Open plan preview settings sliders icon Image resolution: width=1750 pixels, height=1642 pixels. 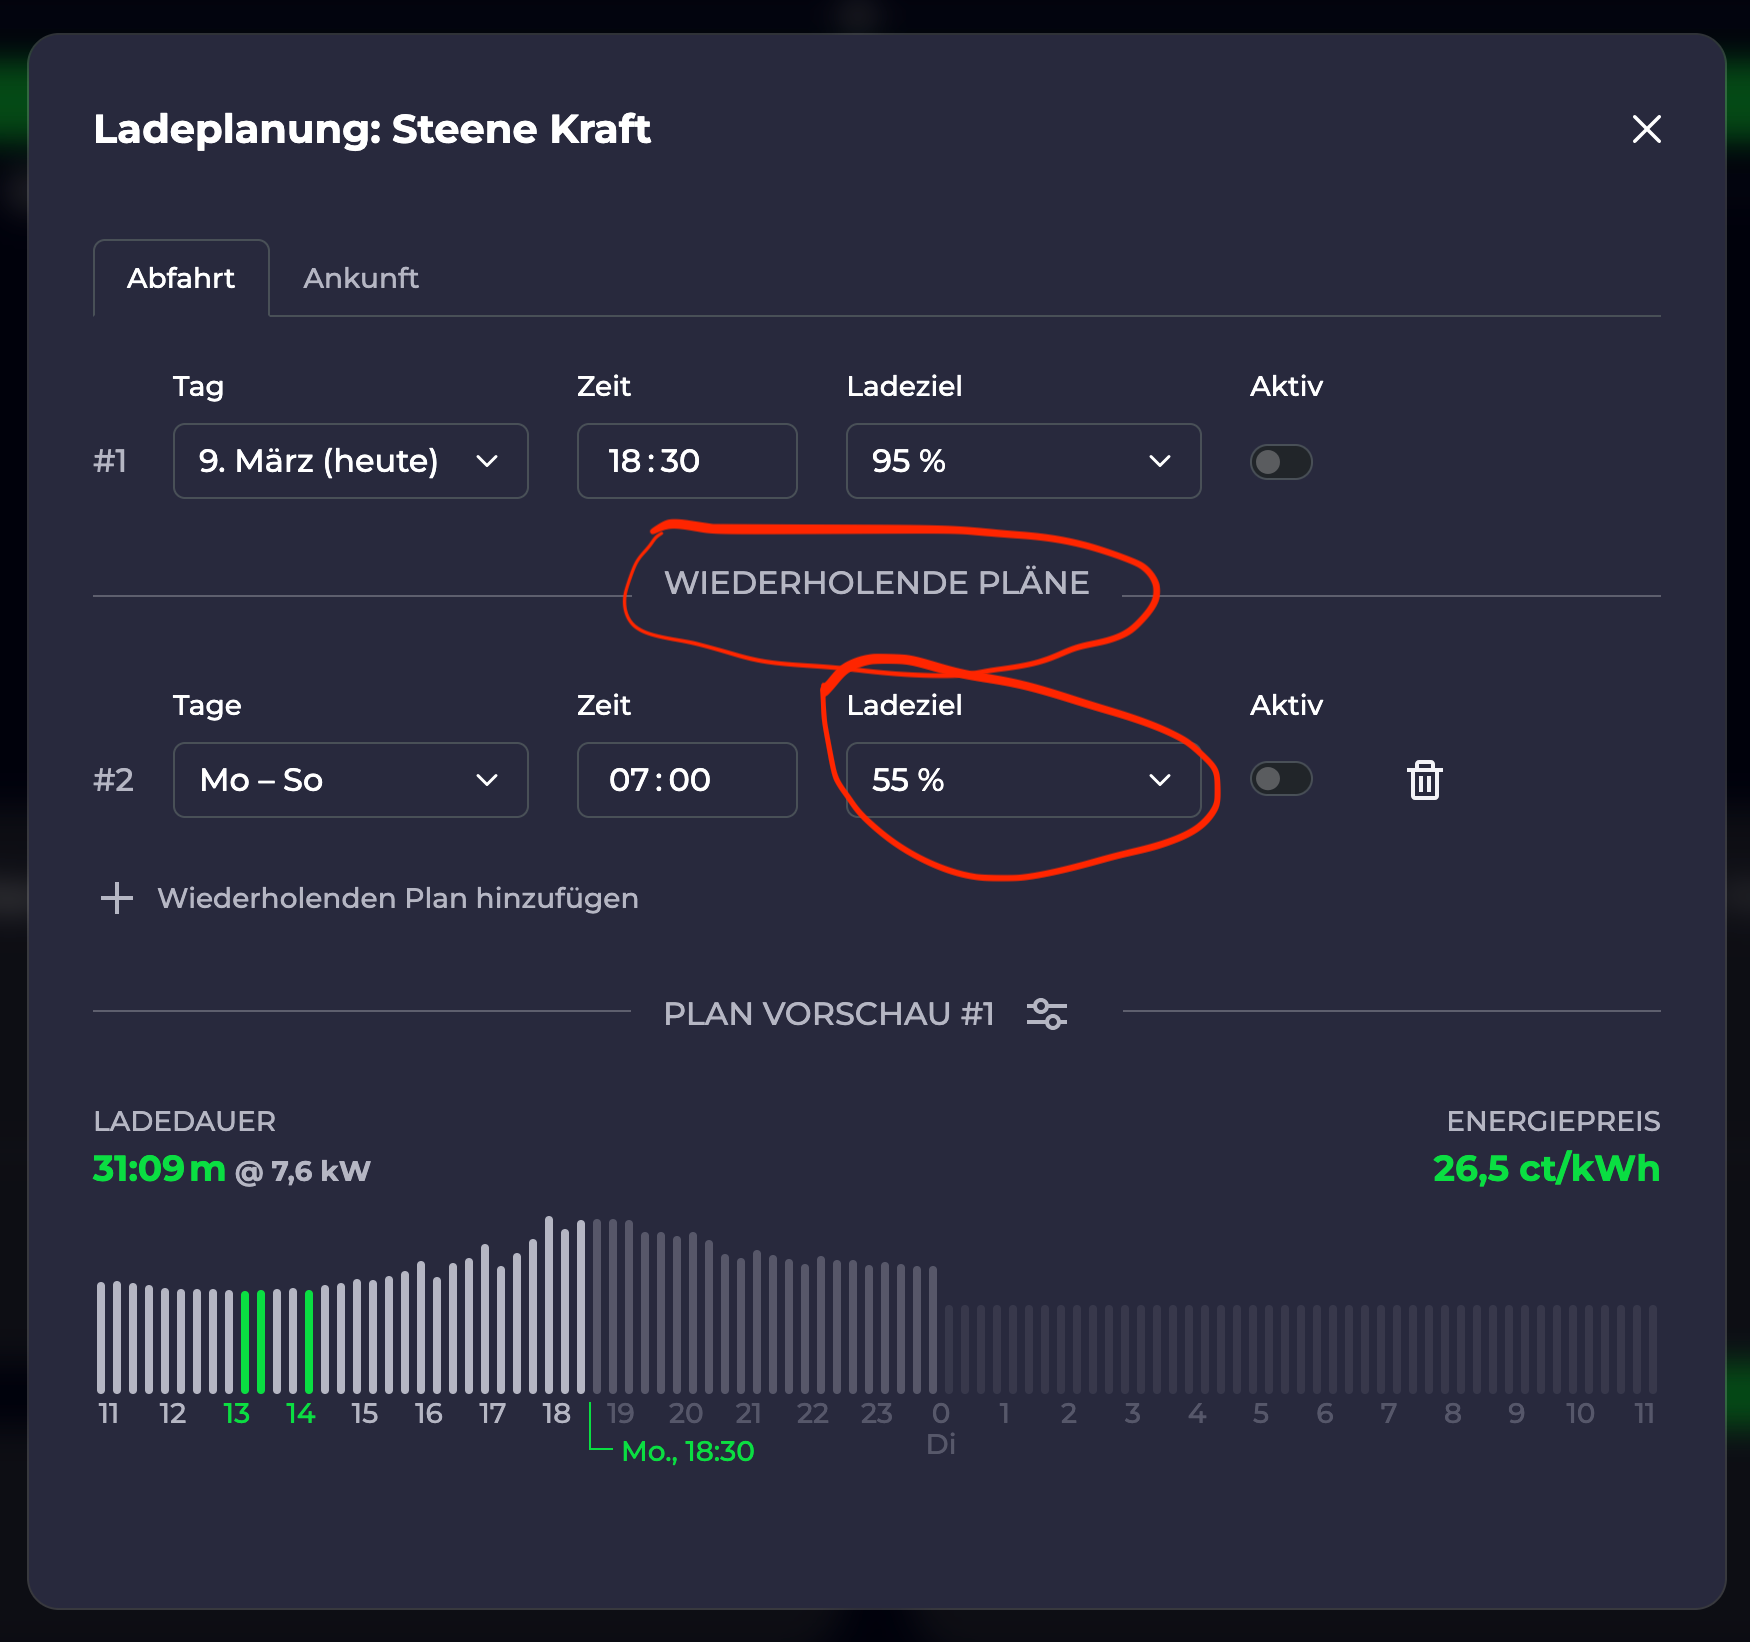pos(1046,1014)
